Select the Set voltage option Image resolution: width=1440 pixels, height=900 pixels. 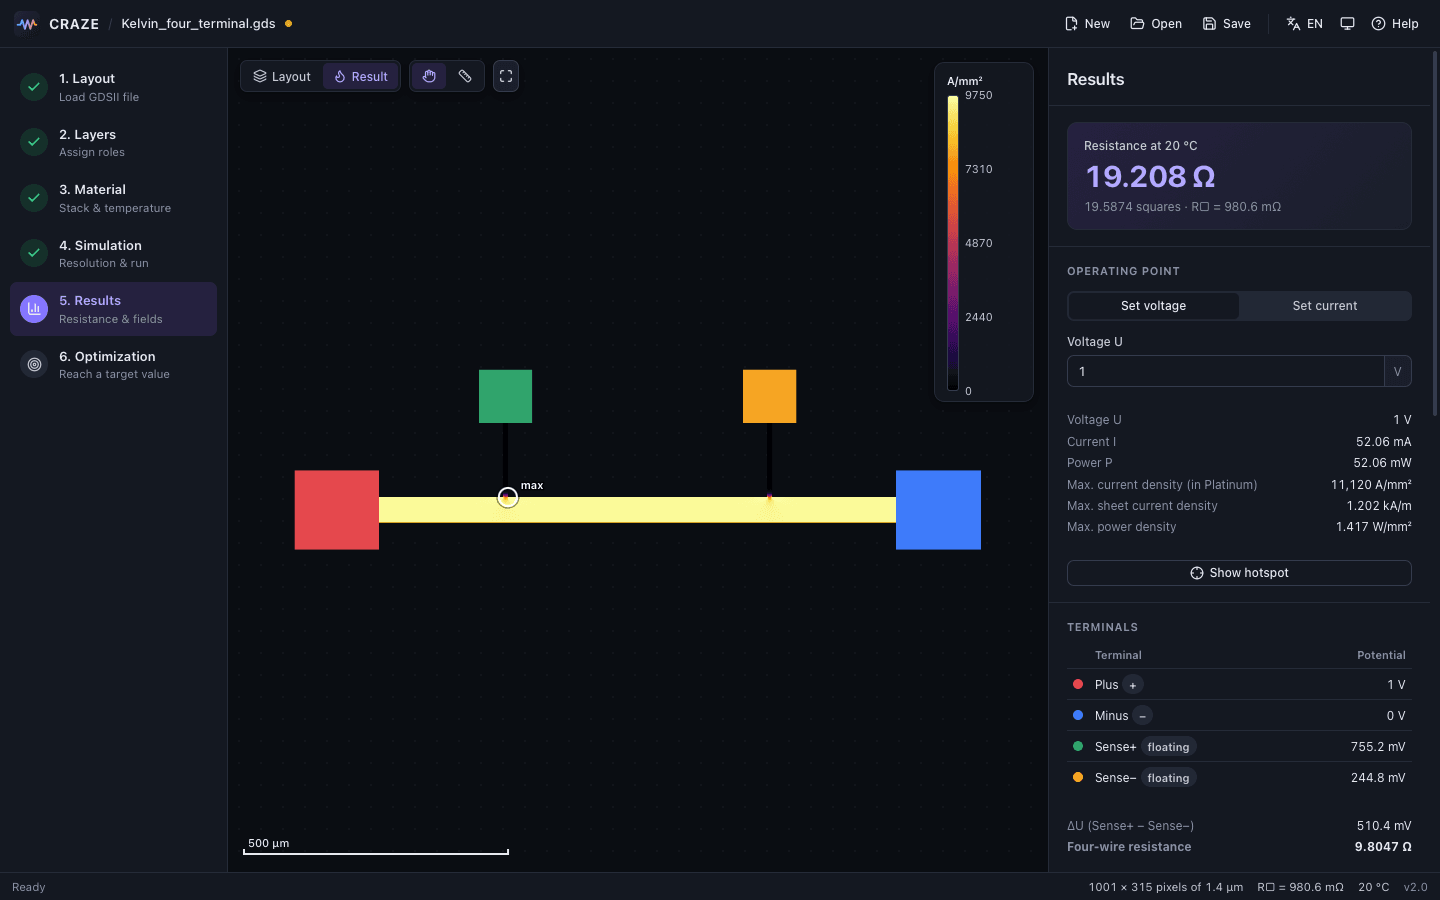pyautogui.click(x=1153, y=306)
